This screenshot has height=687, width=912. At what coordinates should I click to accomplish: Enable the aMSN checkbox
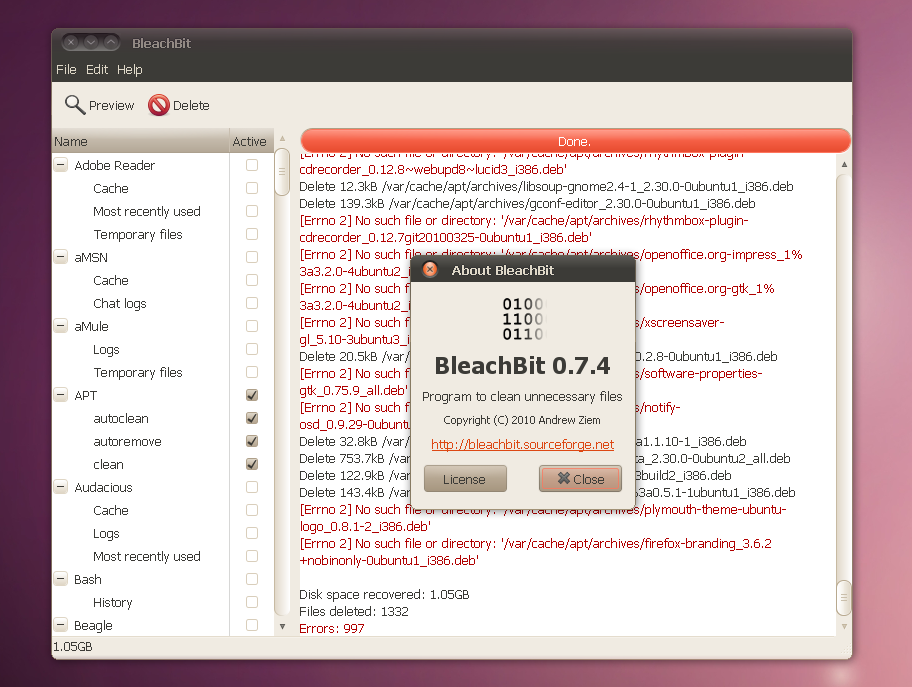tap(252, 257)
